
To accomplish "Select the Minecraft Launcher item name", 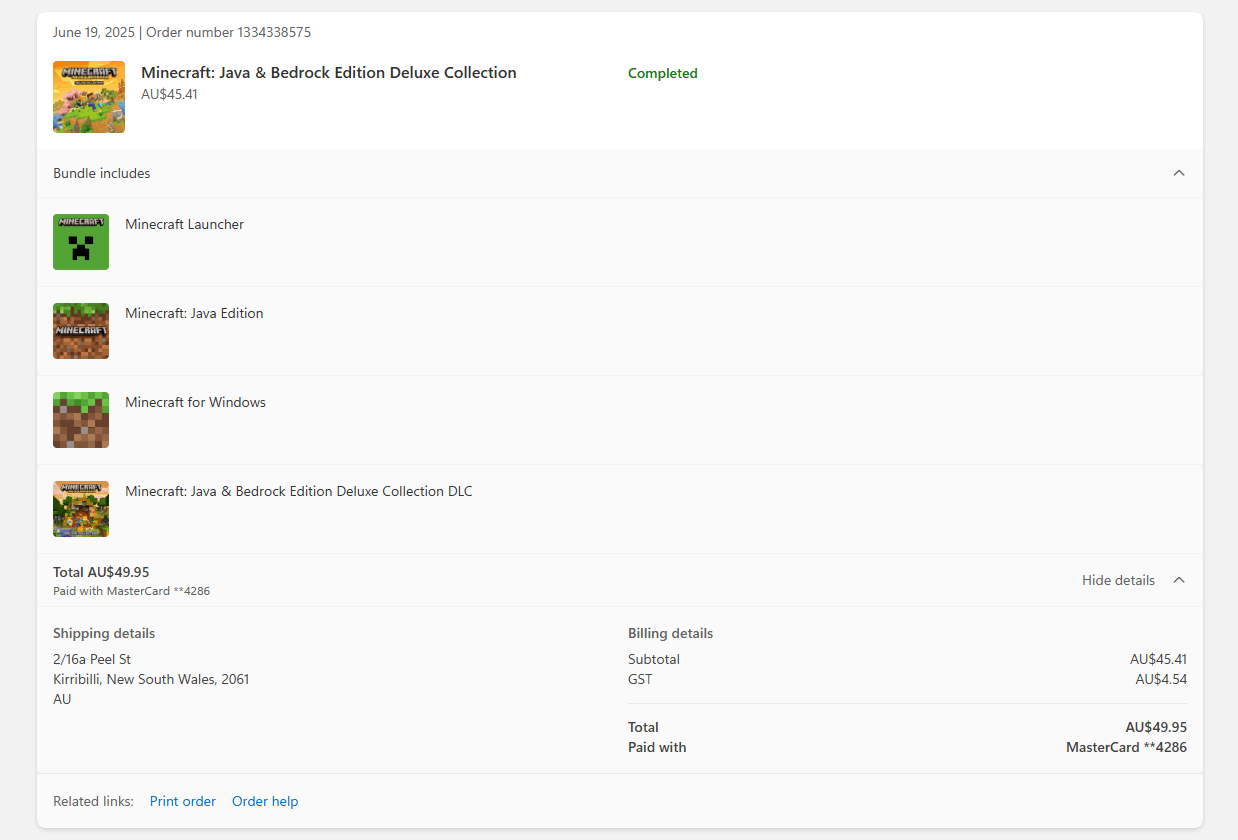I will tap(185, 224).
